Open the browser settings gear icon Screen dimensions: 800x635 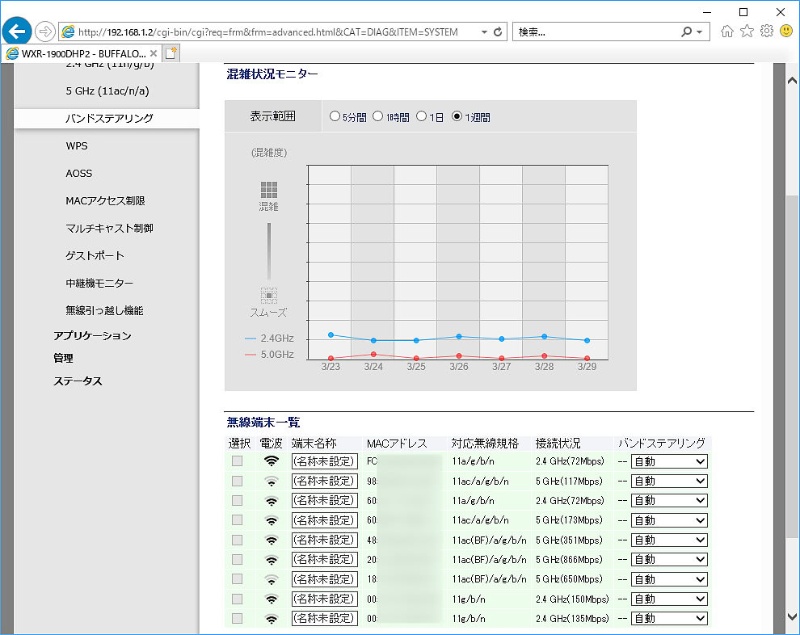coord(766,31)
